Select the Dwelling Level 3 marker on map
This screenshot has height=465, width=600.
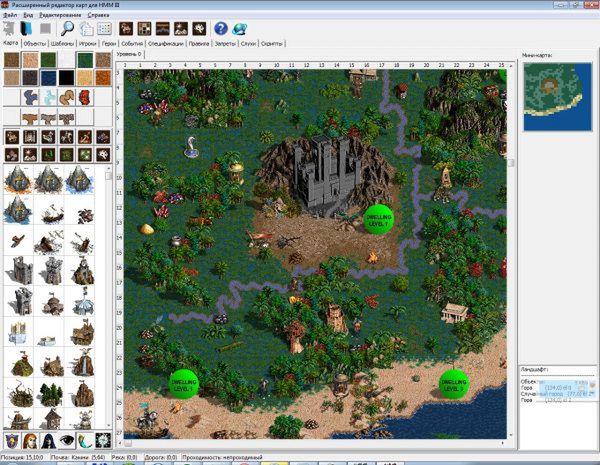coord(454,384)
